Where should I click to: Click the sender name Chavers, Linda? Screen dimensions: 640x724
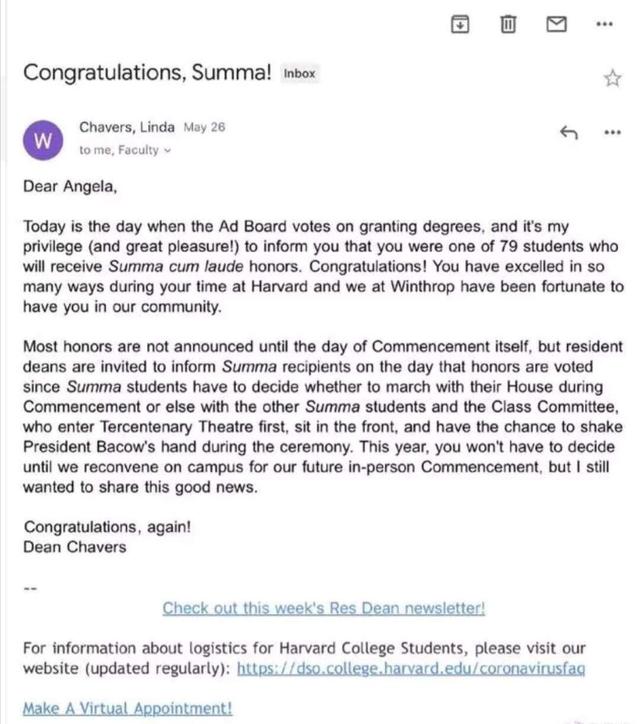coord(127,127)
